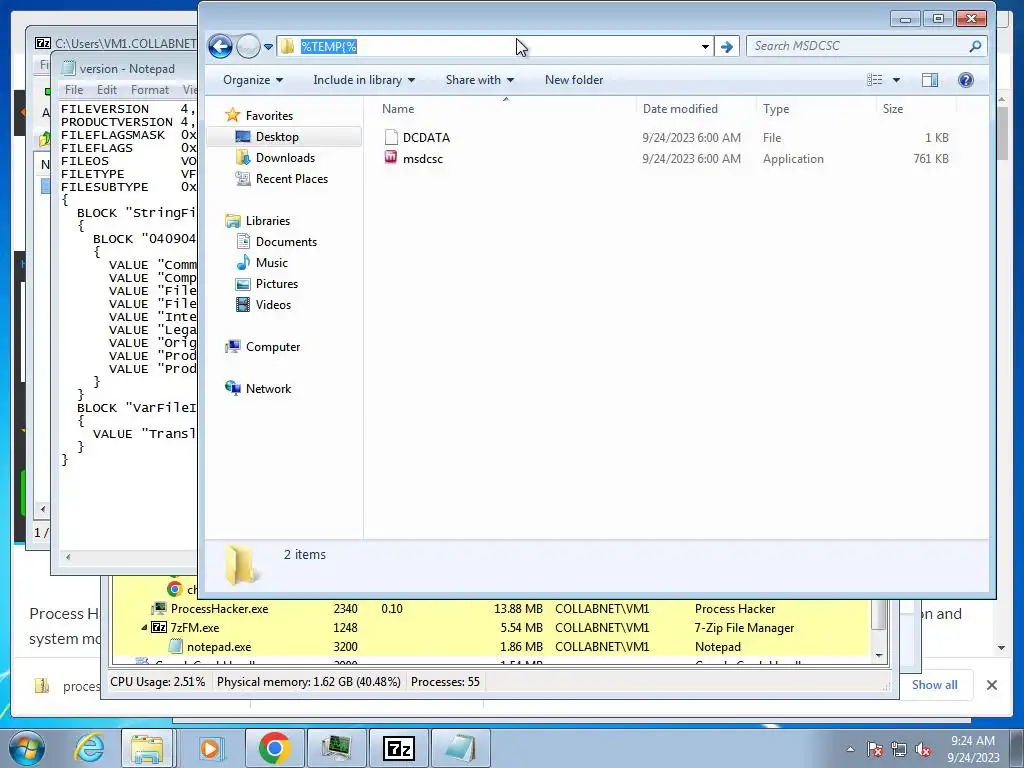Launch Internet Explorer from taskbar
This screenshot has height=768, width=1024.
[x=88, y=748]
